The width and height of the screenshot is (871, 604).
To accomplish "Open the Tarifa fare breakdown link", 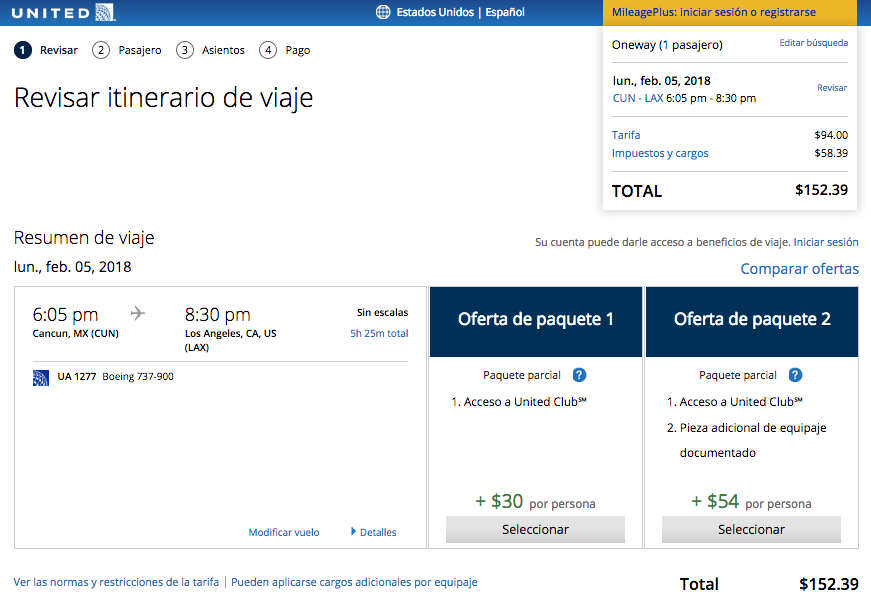I will 626,135.
